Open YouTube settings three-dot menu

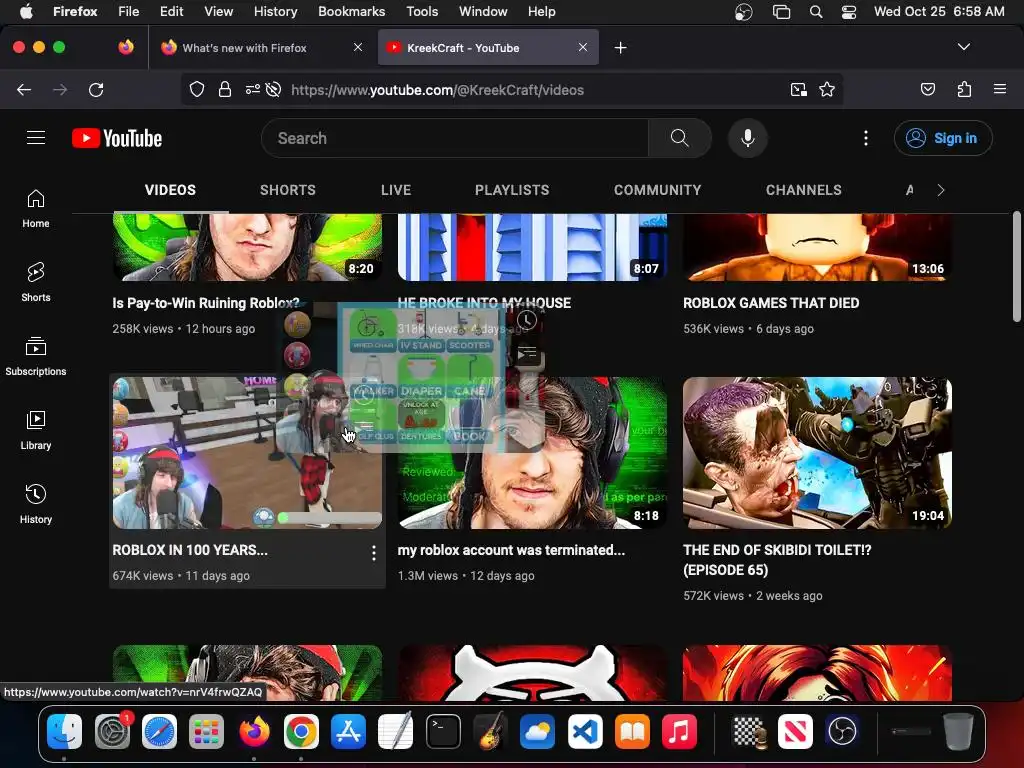tap(866, 138)
